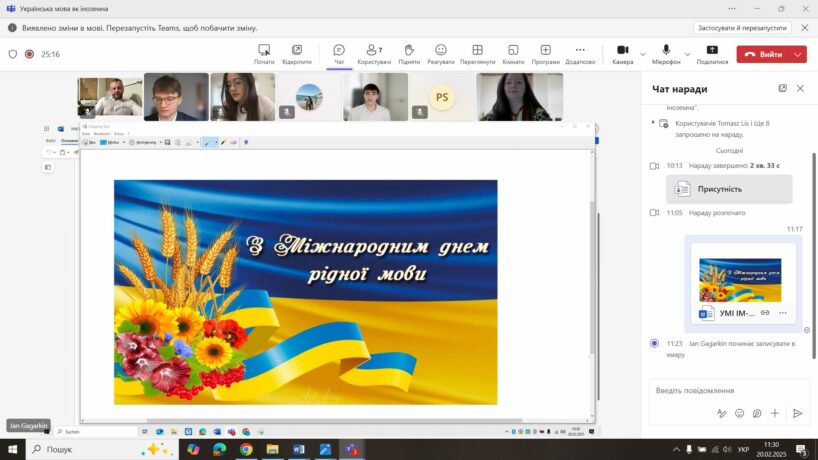Viewport: 818px width, 460px height.
Task: Send the chat message with arrow icon
Action: coord(797,413)
